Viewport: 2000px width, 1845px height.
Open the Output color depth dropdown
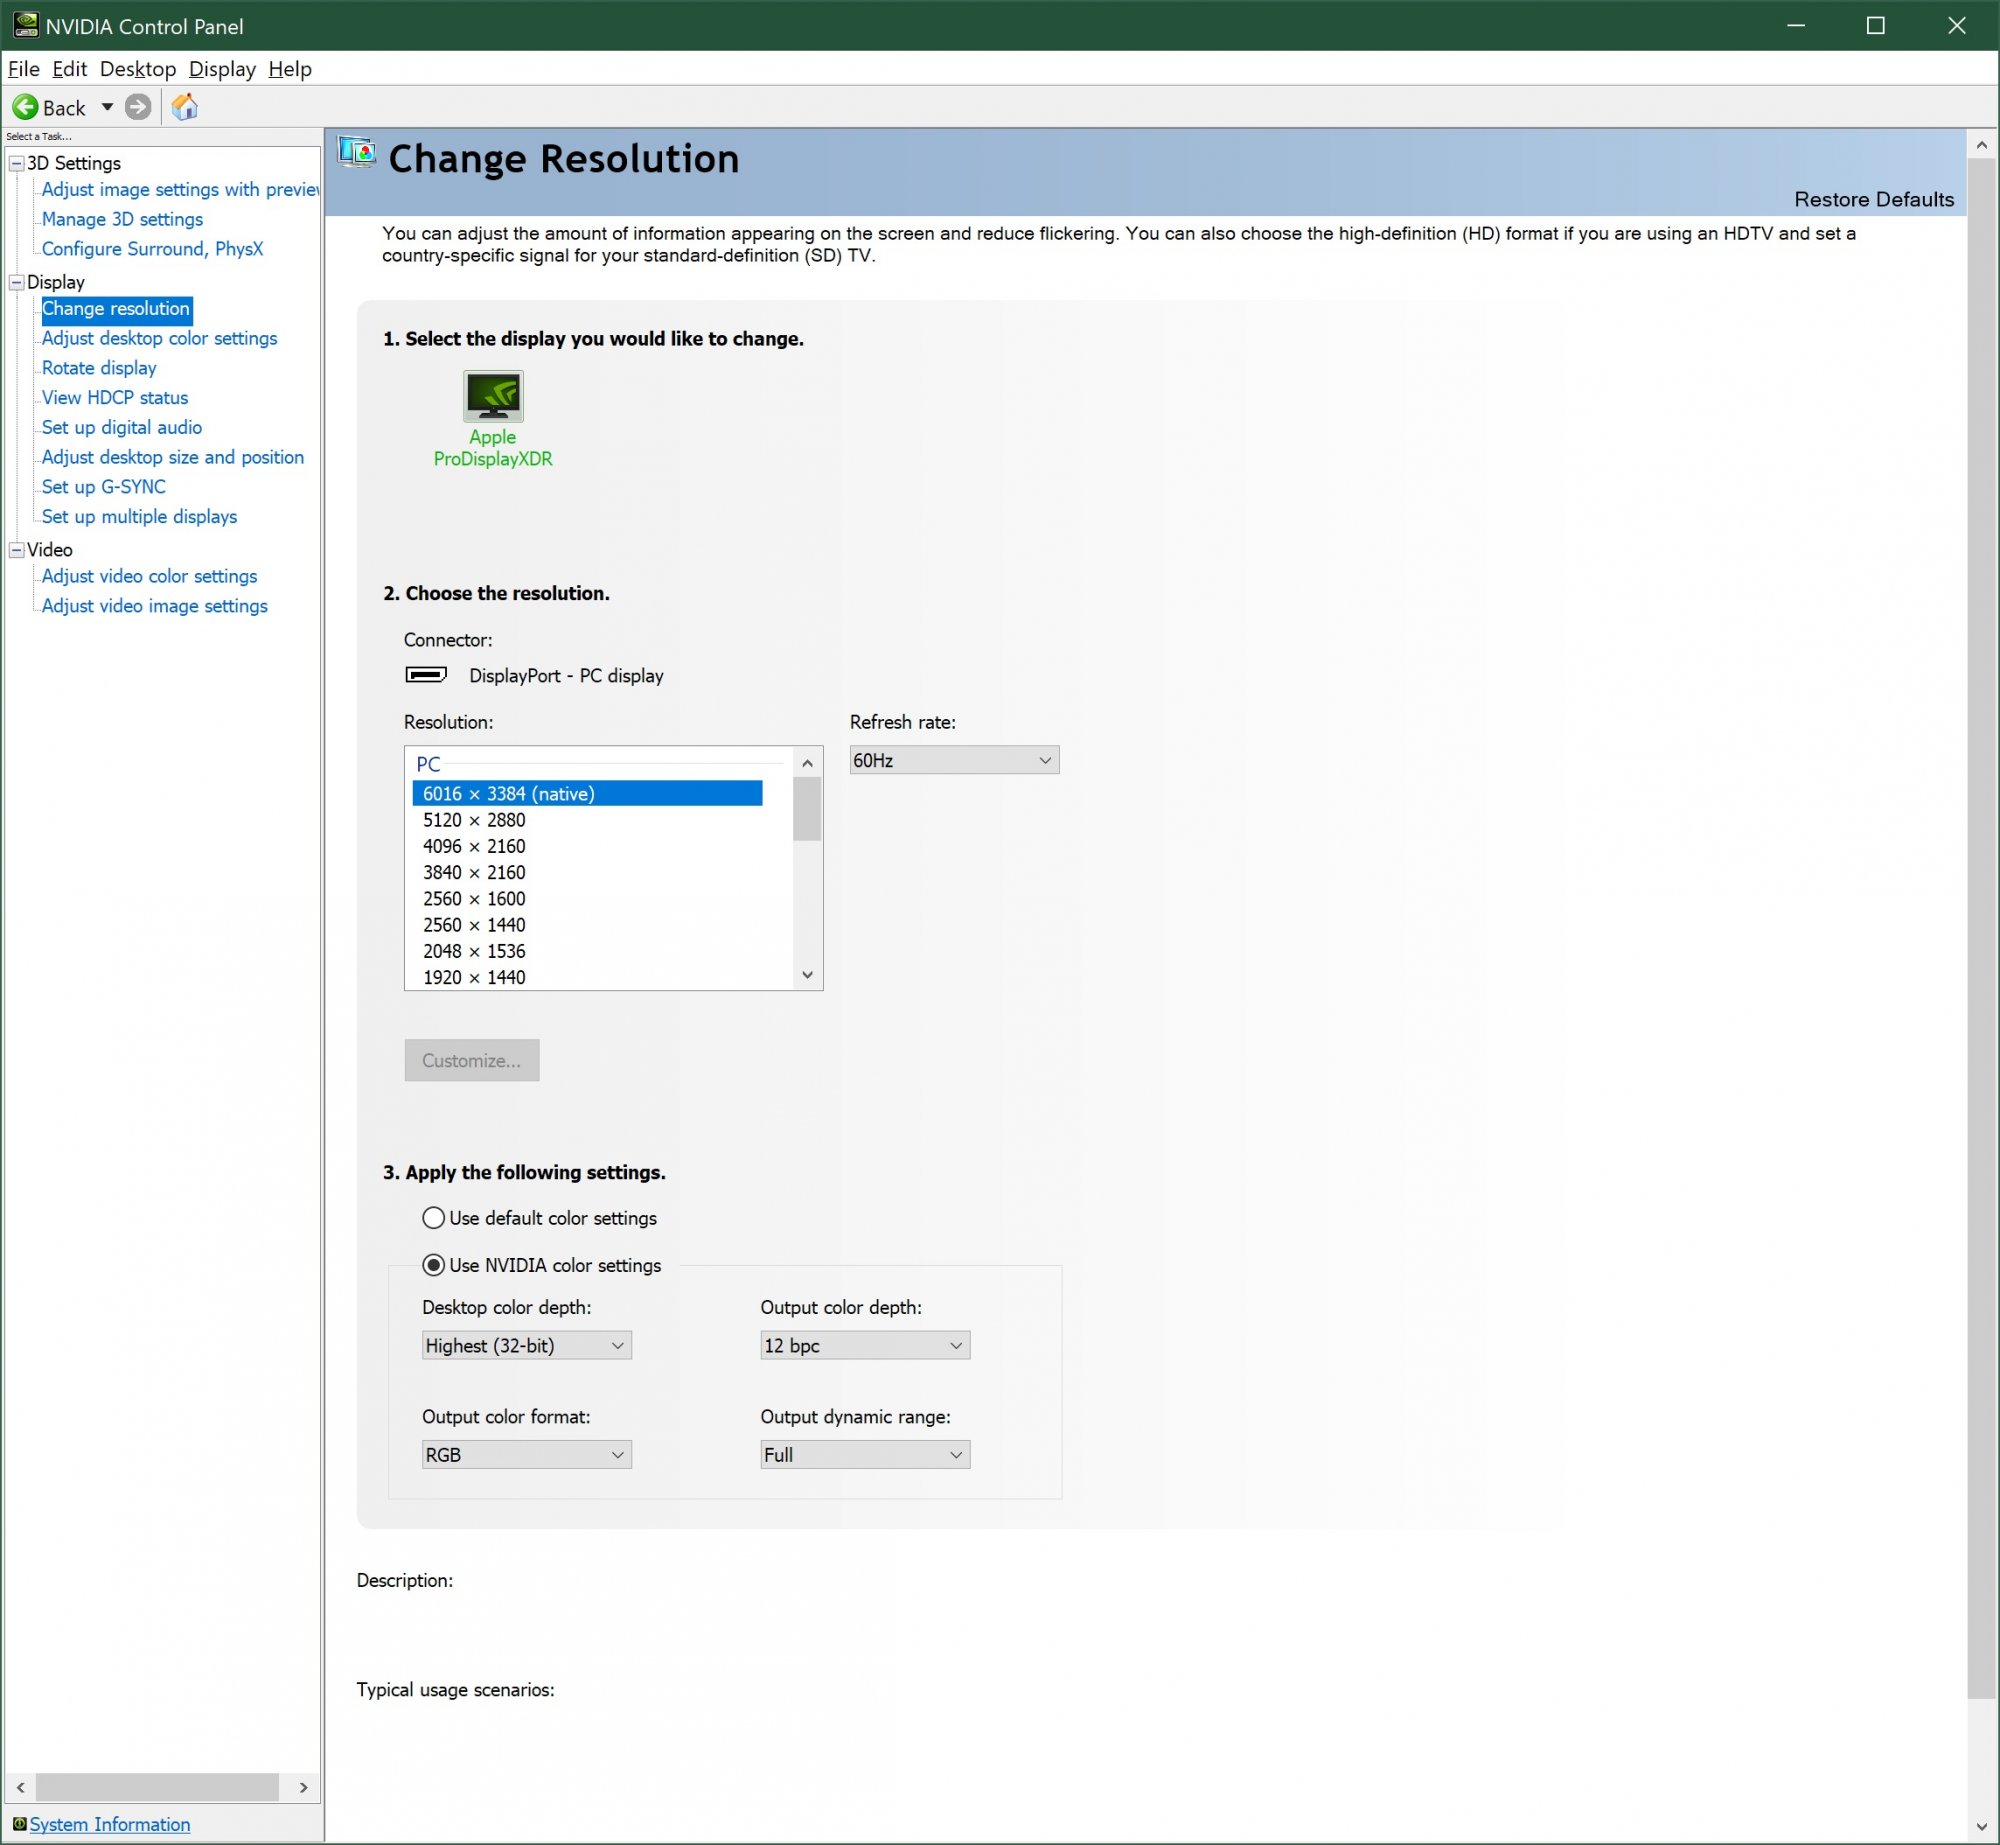pos(864,1346)
